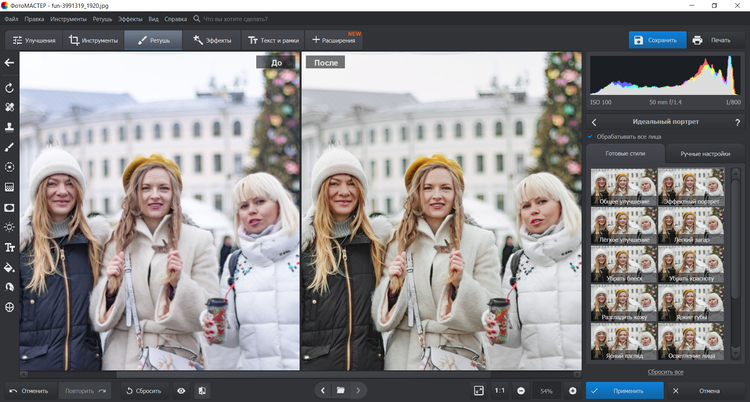Switch to 'Ручные настройки' tab
Viewport: 750px width, 402px height.
tap(705, 154)
